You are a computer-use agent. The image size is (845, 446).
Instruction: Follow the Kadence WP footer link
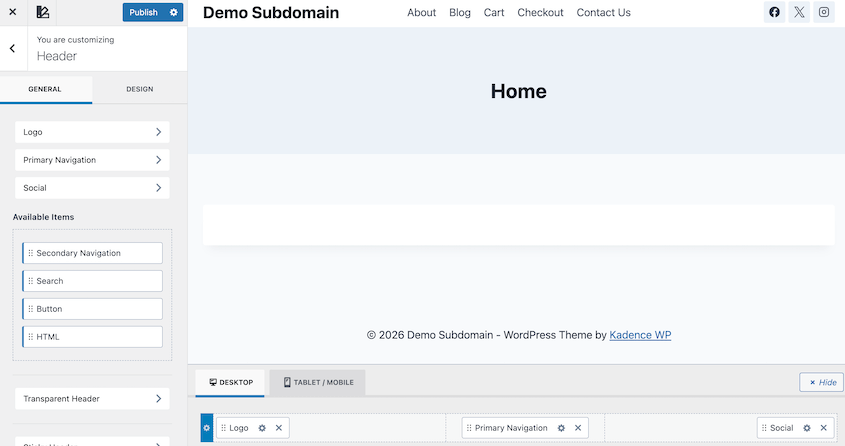[x=640, y=335]
